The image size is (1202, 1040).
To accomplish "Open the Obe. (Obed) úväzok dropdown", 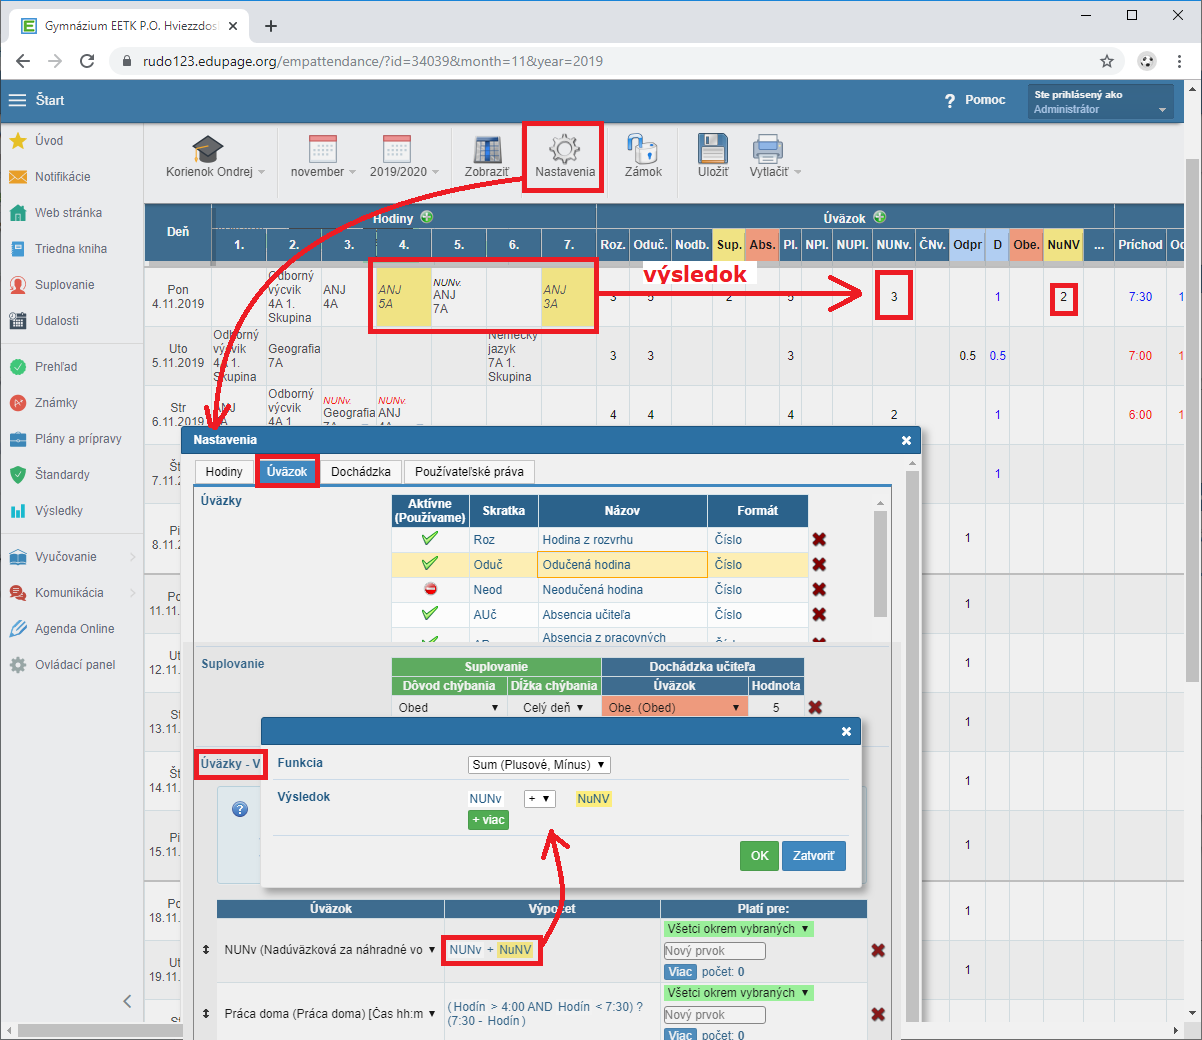I will pos(675,707).
